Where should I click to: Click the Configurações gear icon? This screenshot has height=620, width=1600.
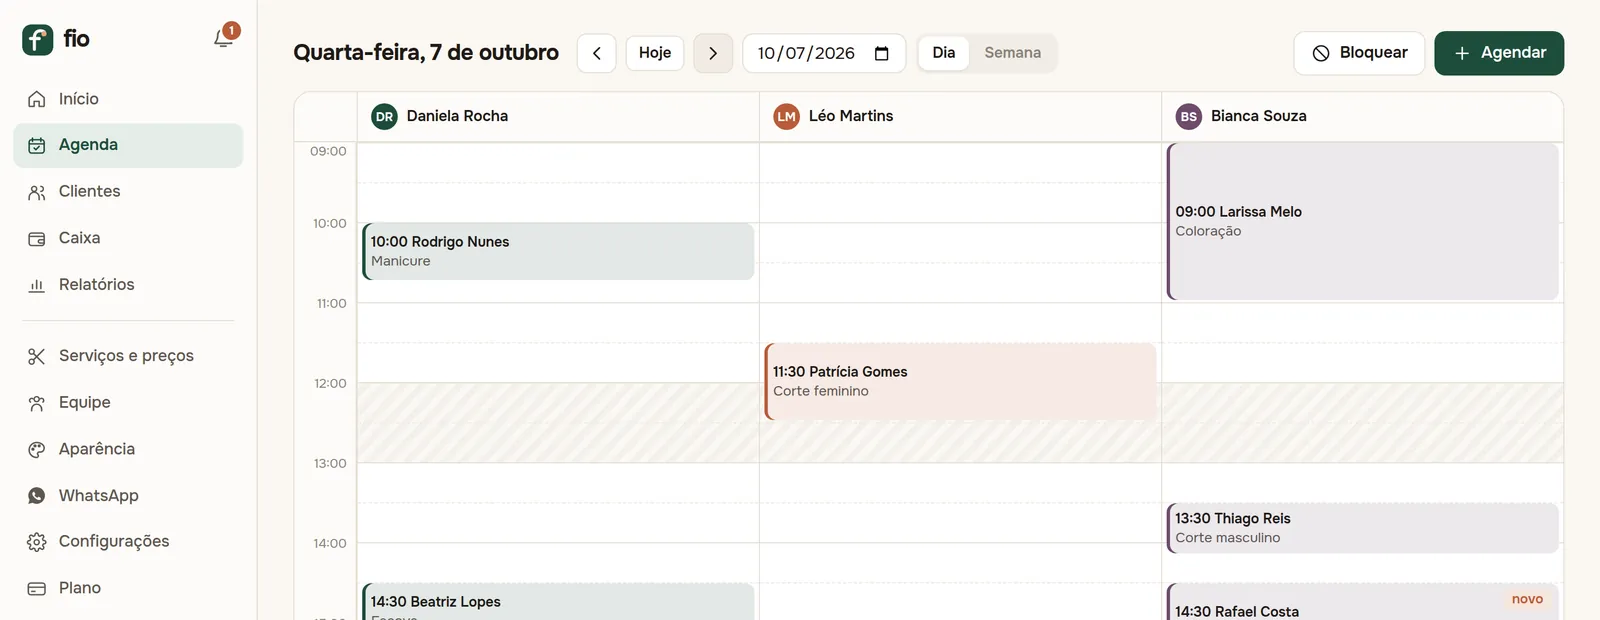click(37, 542)
